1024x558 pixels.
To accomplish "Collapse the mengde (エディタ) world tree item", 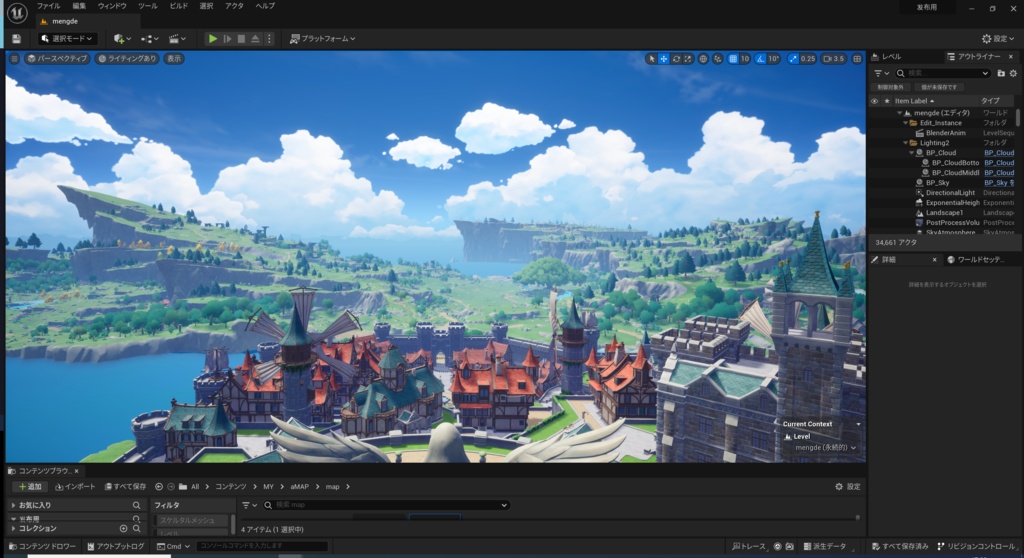I will point(899,113).
